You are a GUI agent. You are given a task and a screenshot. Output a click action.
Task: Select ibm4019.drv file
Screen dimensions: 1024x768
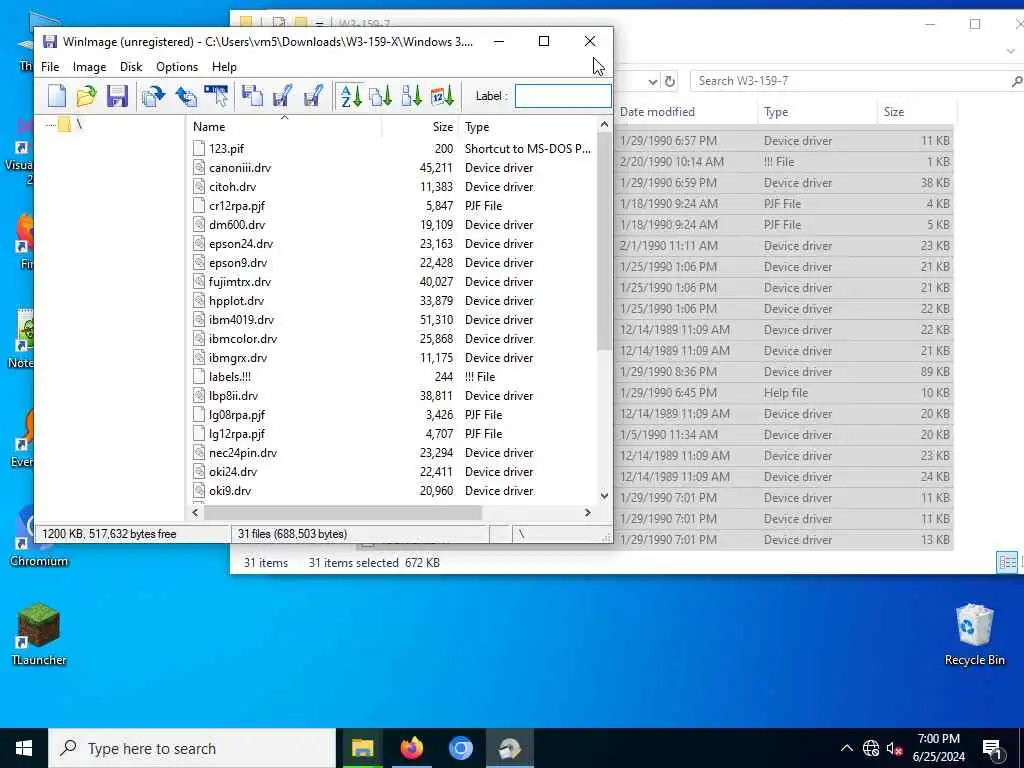click(242, 319)
